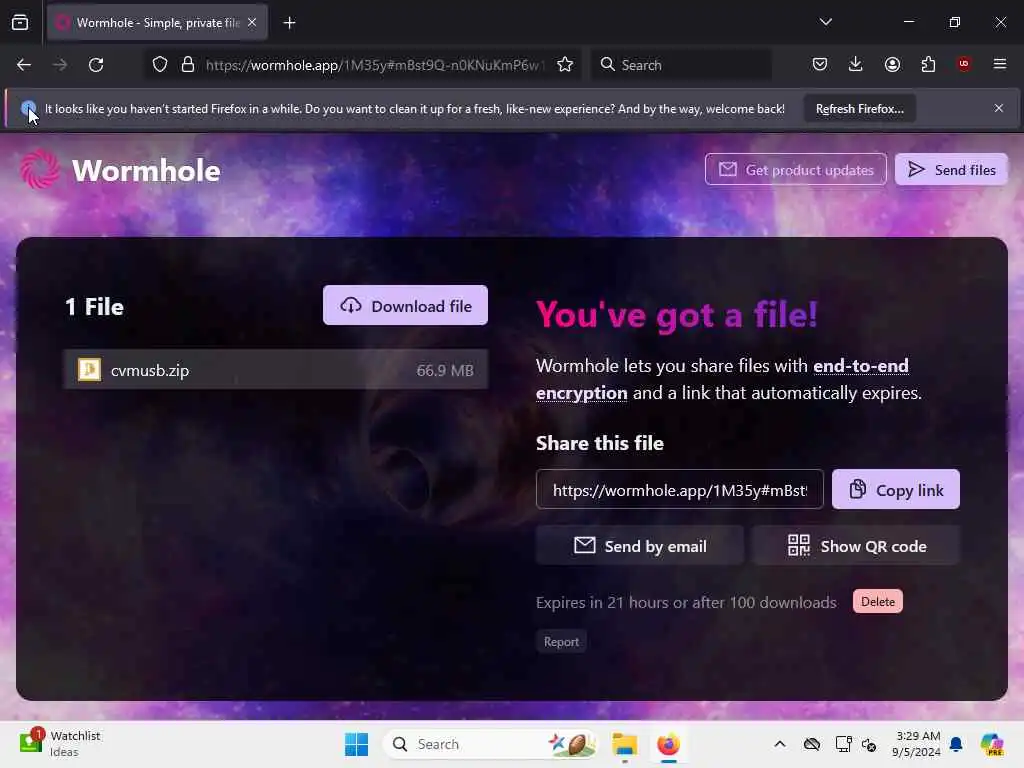Image resolution: width=1024 pixels, height=768 pixels.
Task: Select the Wormhole browser tab
Action: pos(157,22)
